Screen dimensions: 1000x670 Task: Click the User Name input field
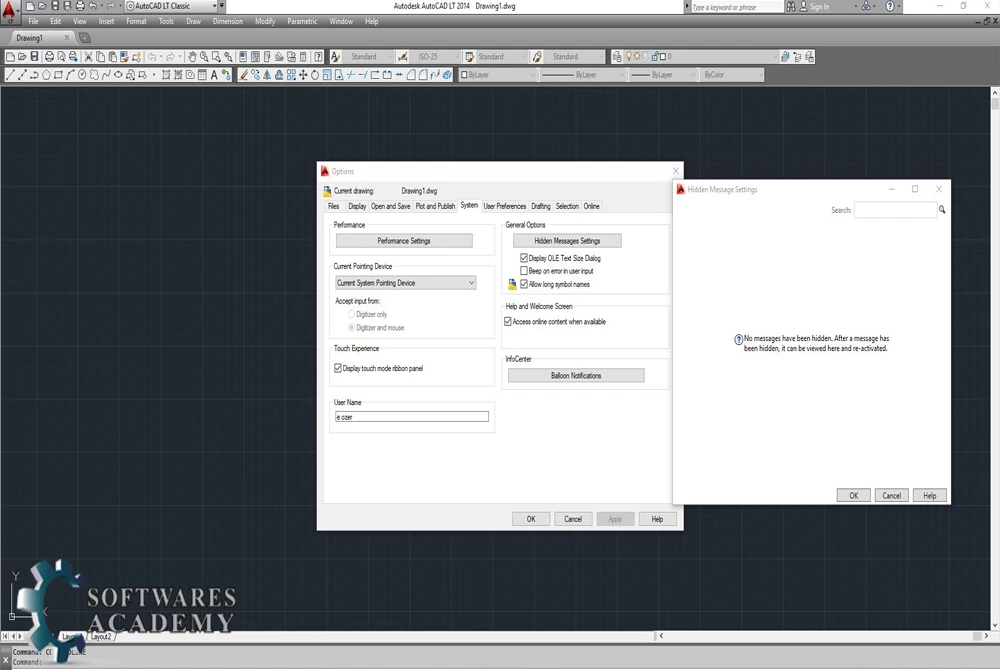coord(412,417)
